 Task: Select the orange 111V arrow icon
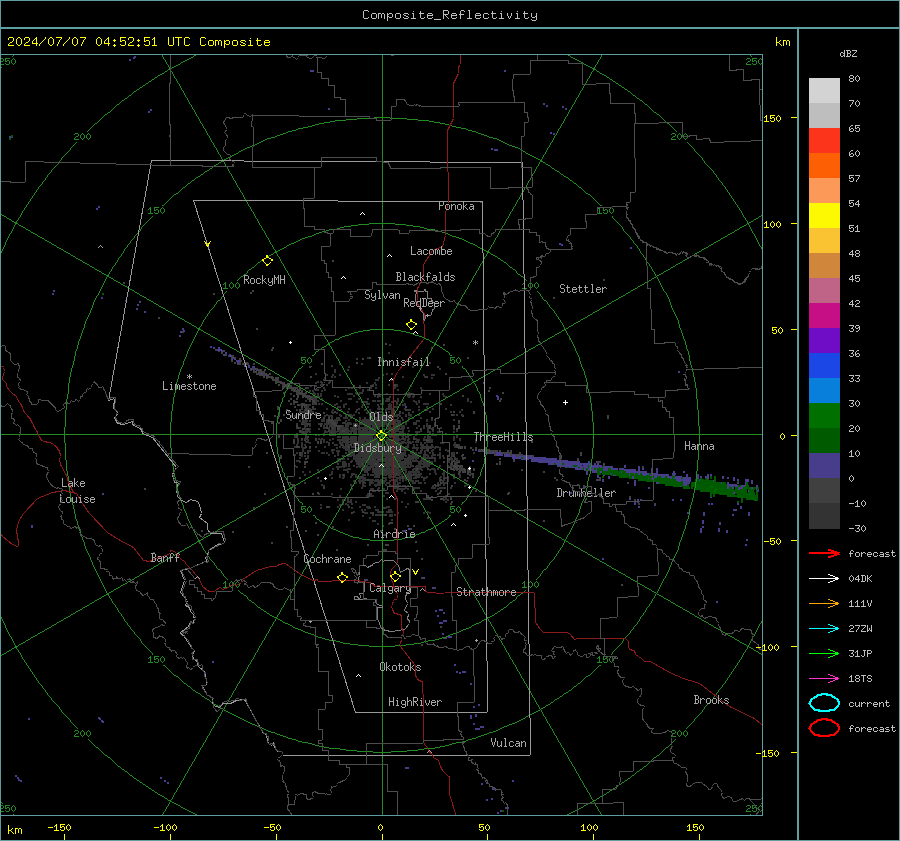click(x=824, y=603)
